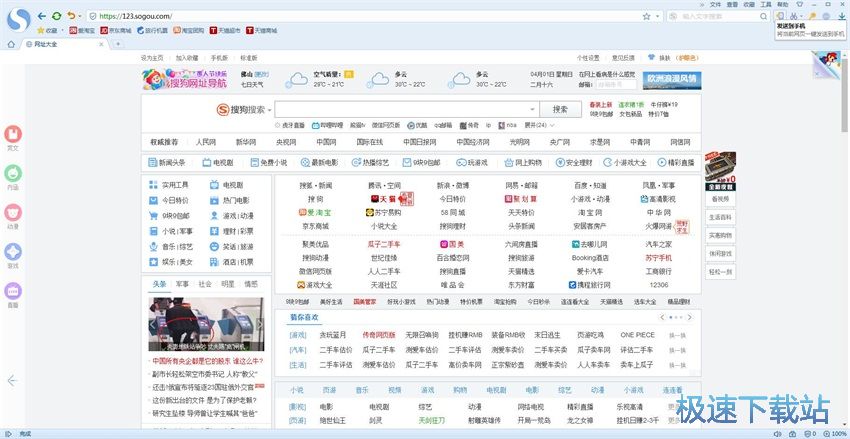850x439 pixels.
Task: Click the security shield in address bar
Action: click(x=93, y=17)
